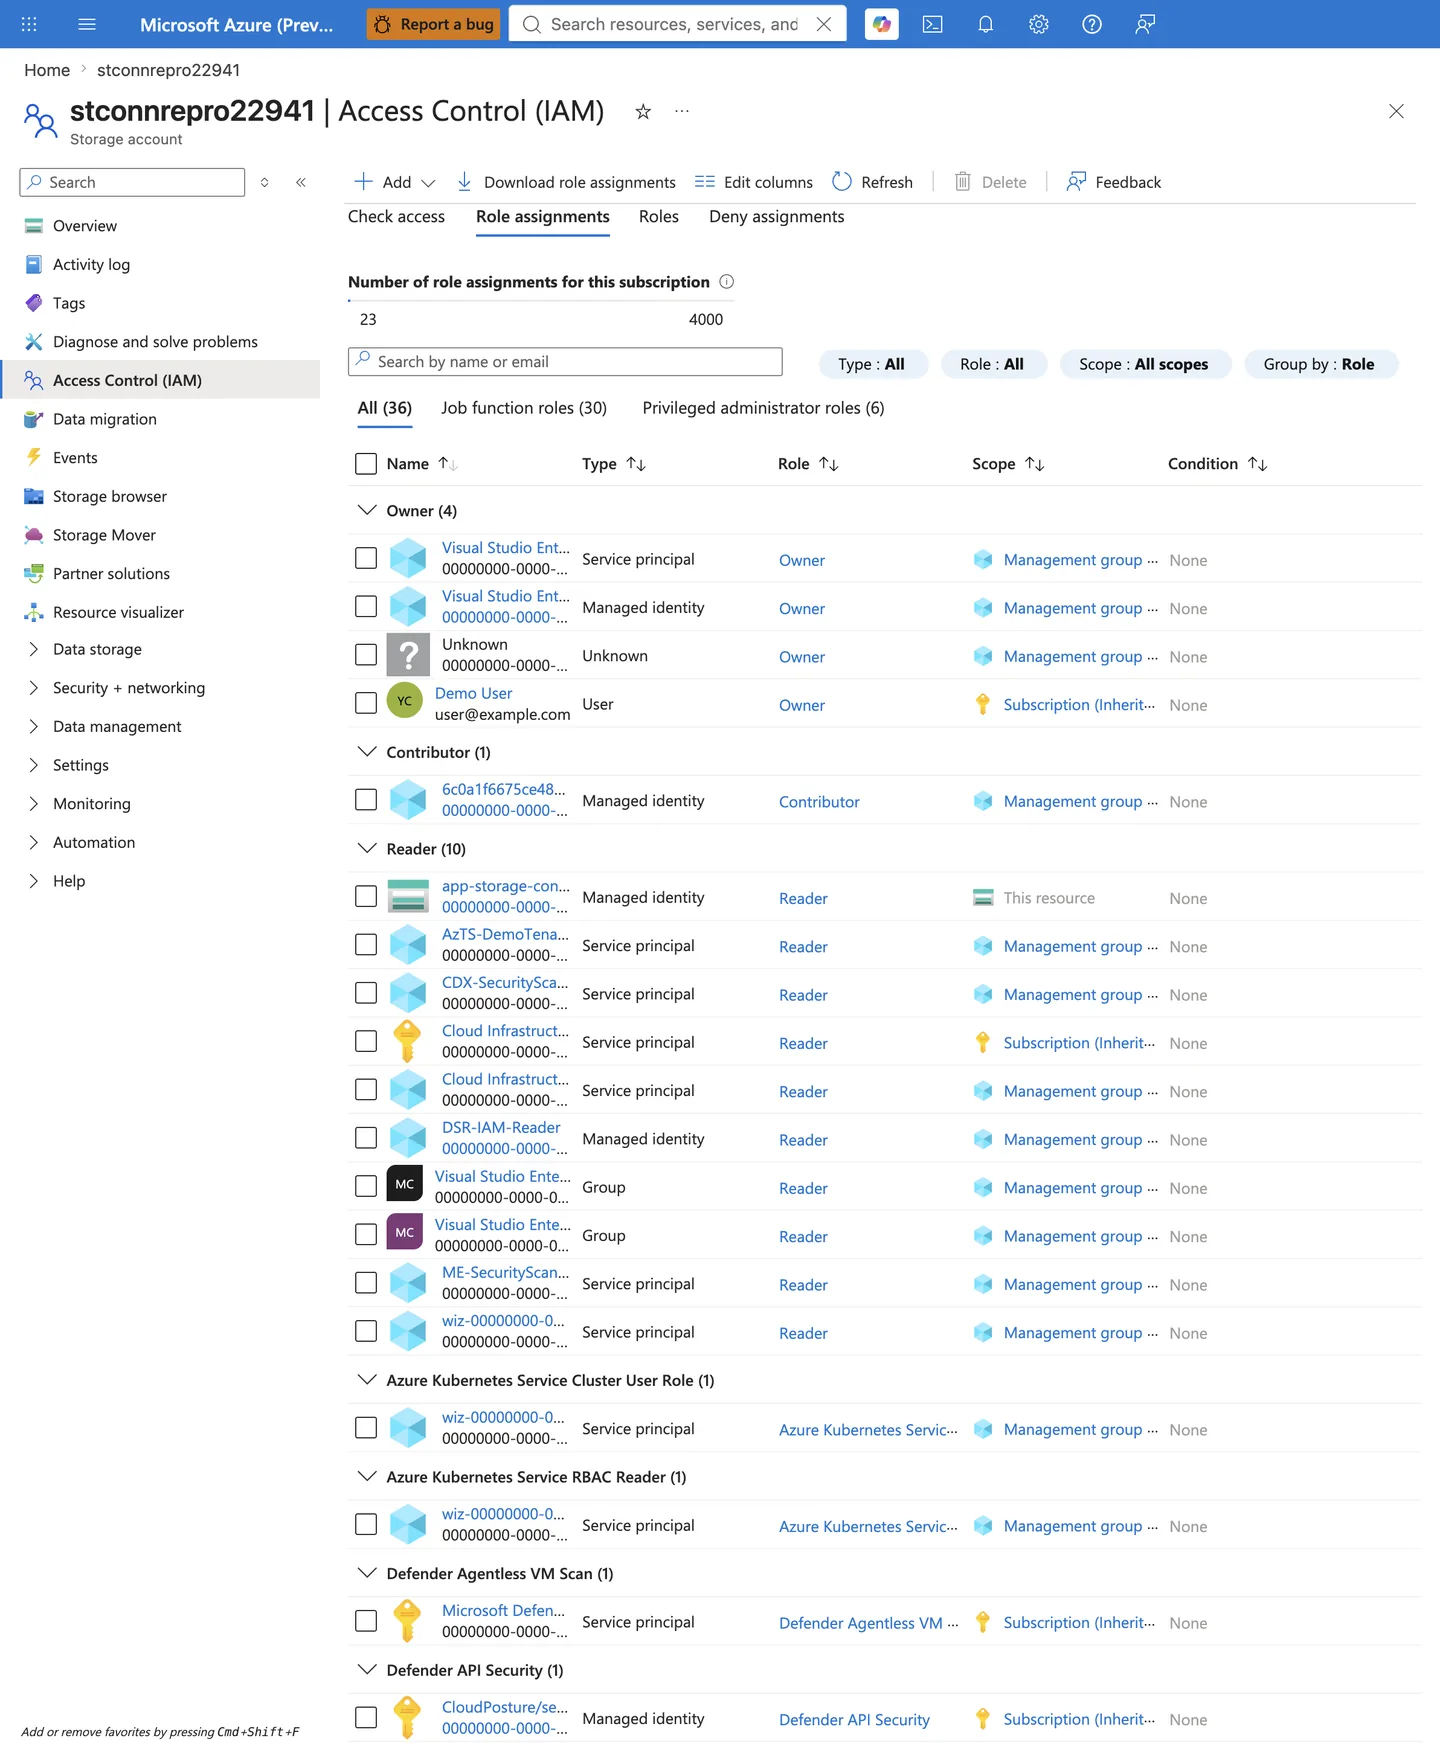Select the Unknown owner row checkbox

click(366, 655)
